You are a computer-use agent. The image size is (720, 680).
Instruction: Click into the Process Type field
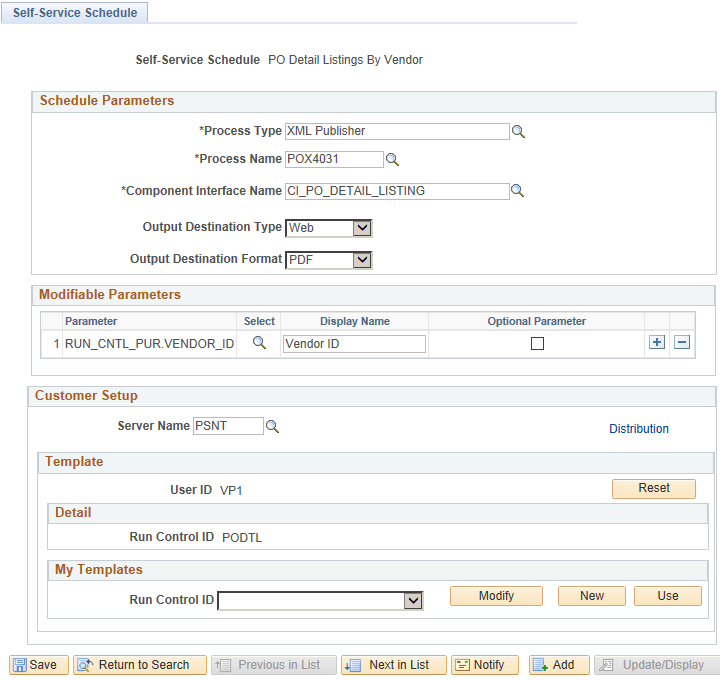point(397,131)
